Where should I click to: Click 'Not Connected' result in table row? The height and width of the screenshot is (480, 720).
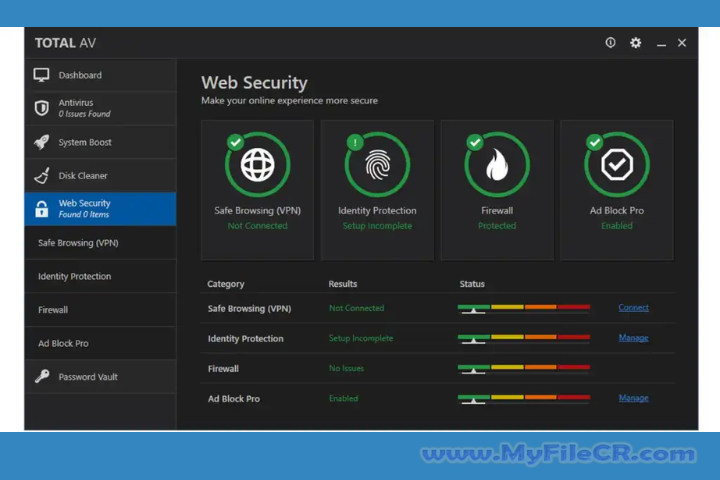356,308
